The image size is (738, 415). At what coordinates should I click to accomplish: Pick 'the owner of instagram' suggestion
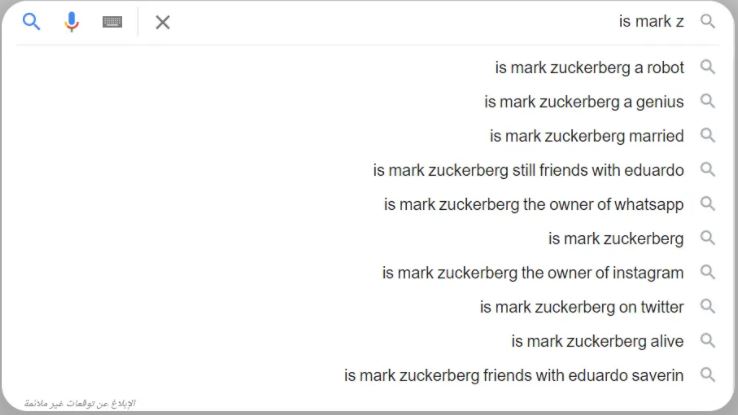pos(533,272)
